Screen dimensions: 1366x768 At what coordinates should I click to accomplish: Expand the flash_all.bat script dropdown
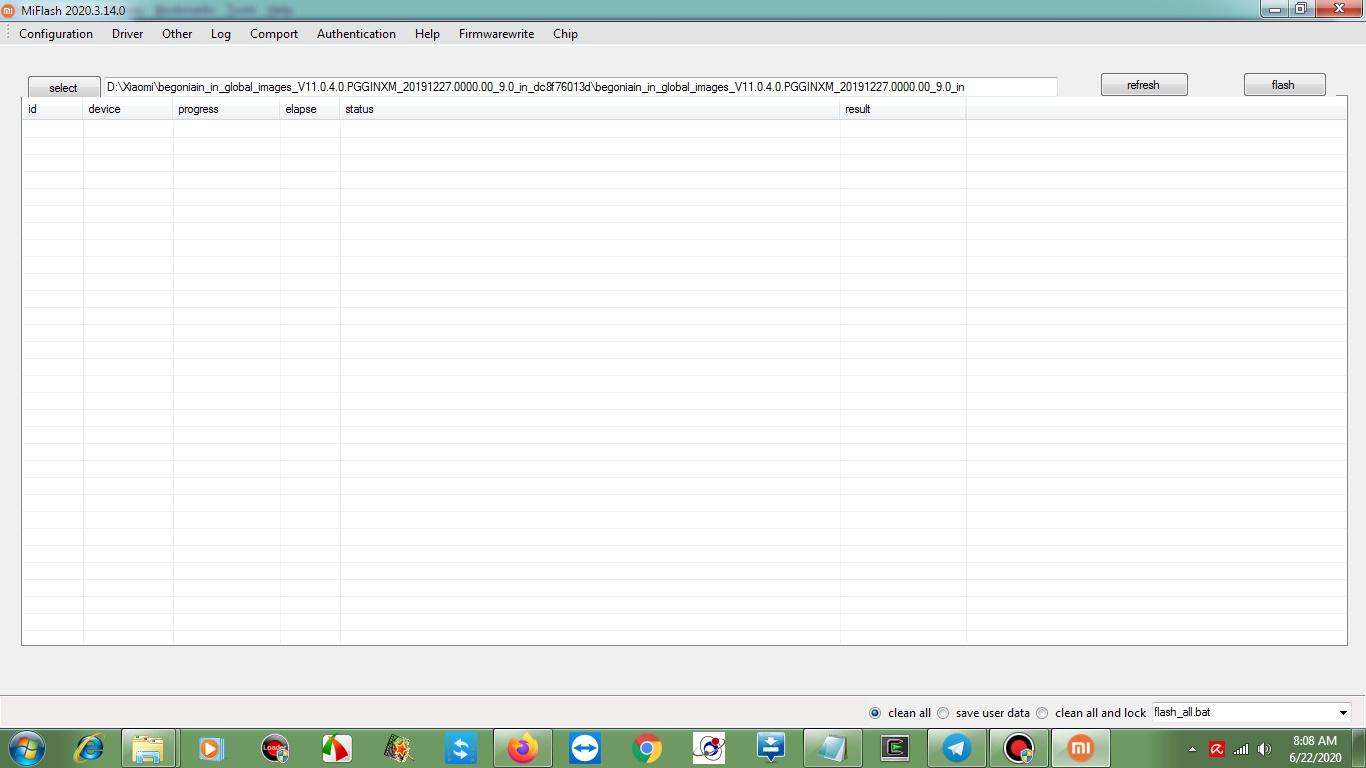point(1342,713)
